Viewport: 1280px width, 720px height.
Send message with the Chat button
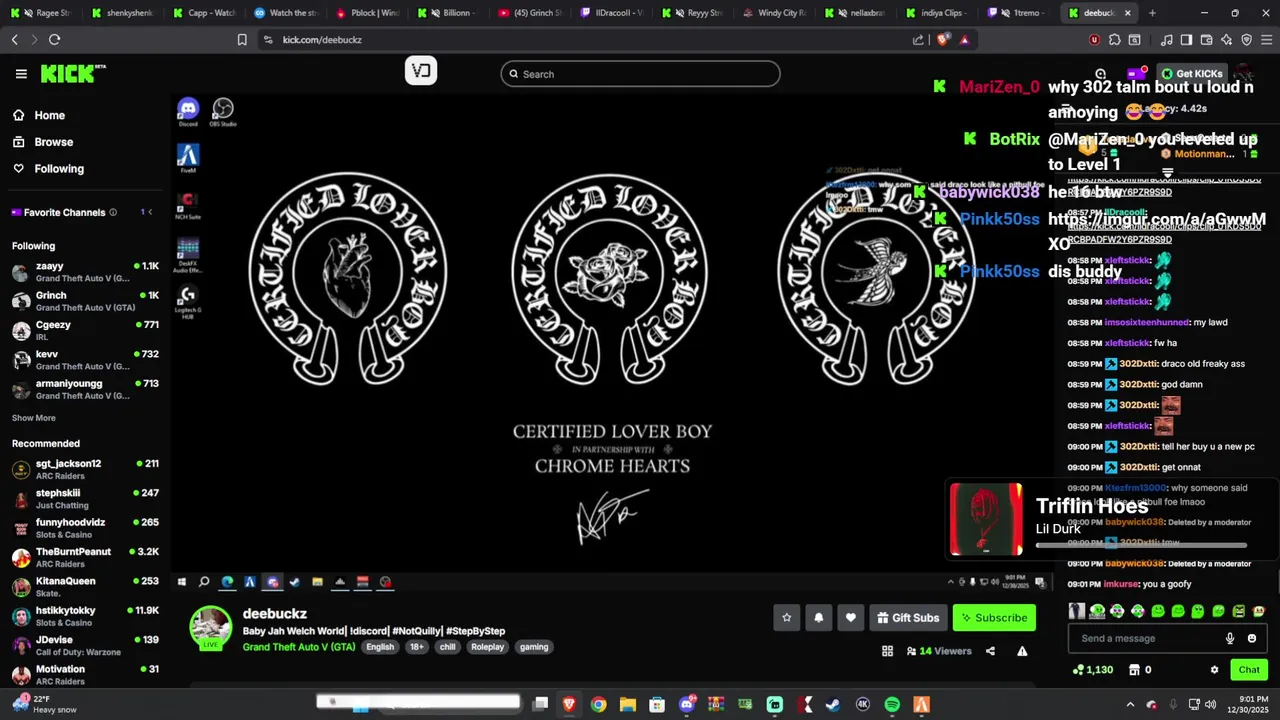[x=1249, y=670]
